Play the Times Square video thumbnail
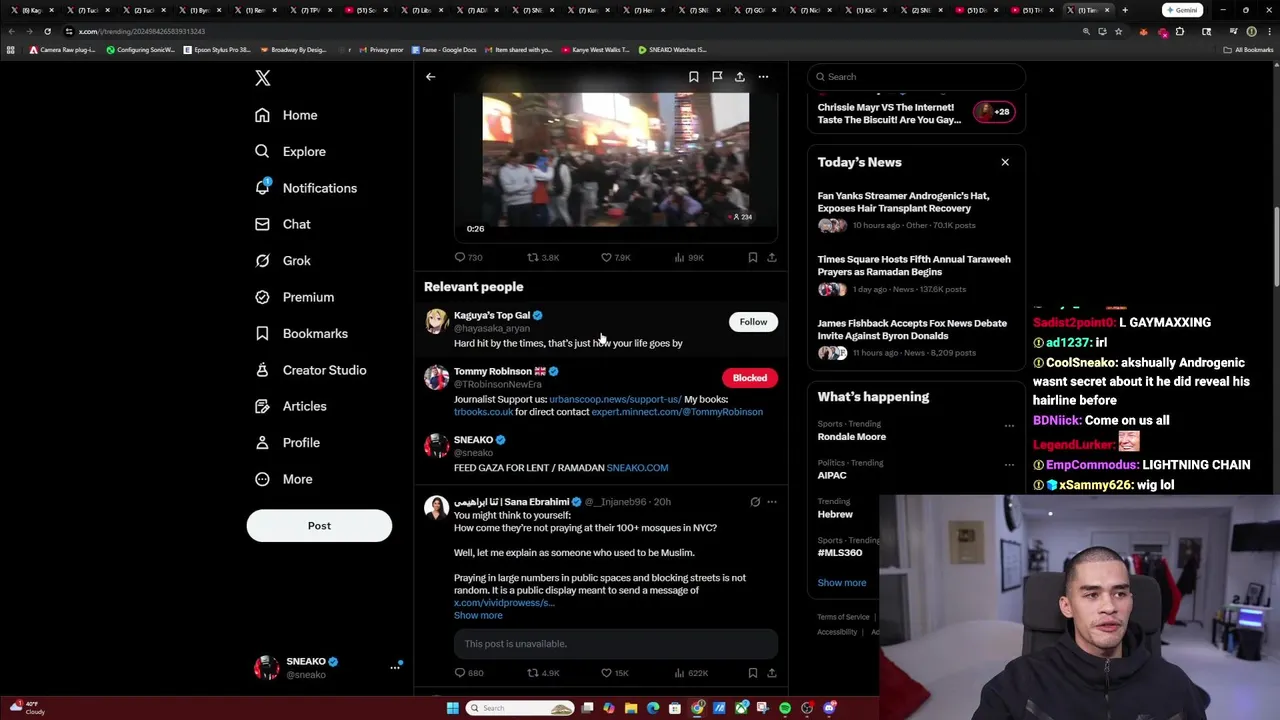Viewport: 1280px width, 720px height. 616,160
